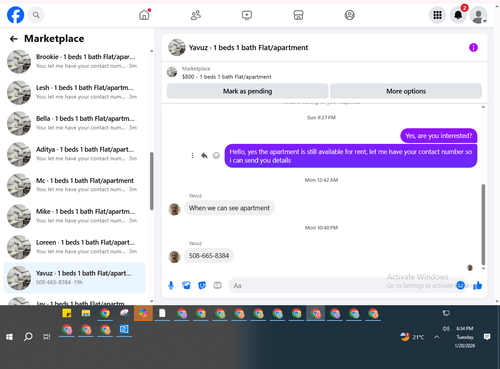
Task: Choose a sticker with the sticker icon
Action: coord(202,285)
